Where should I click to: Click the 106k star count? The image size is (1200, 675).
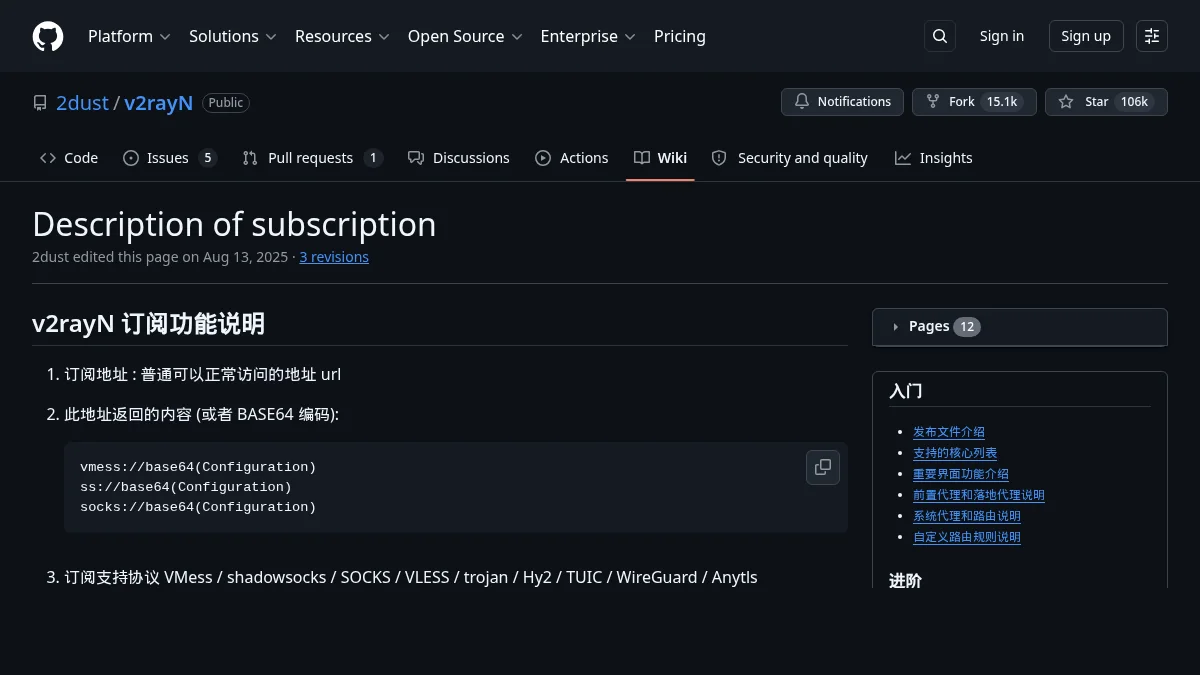click(1134, 102)
